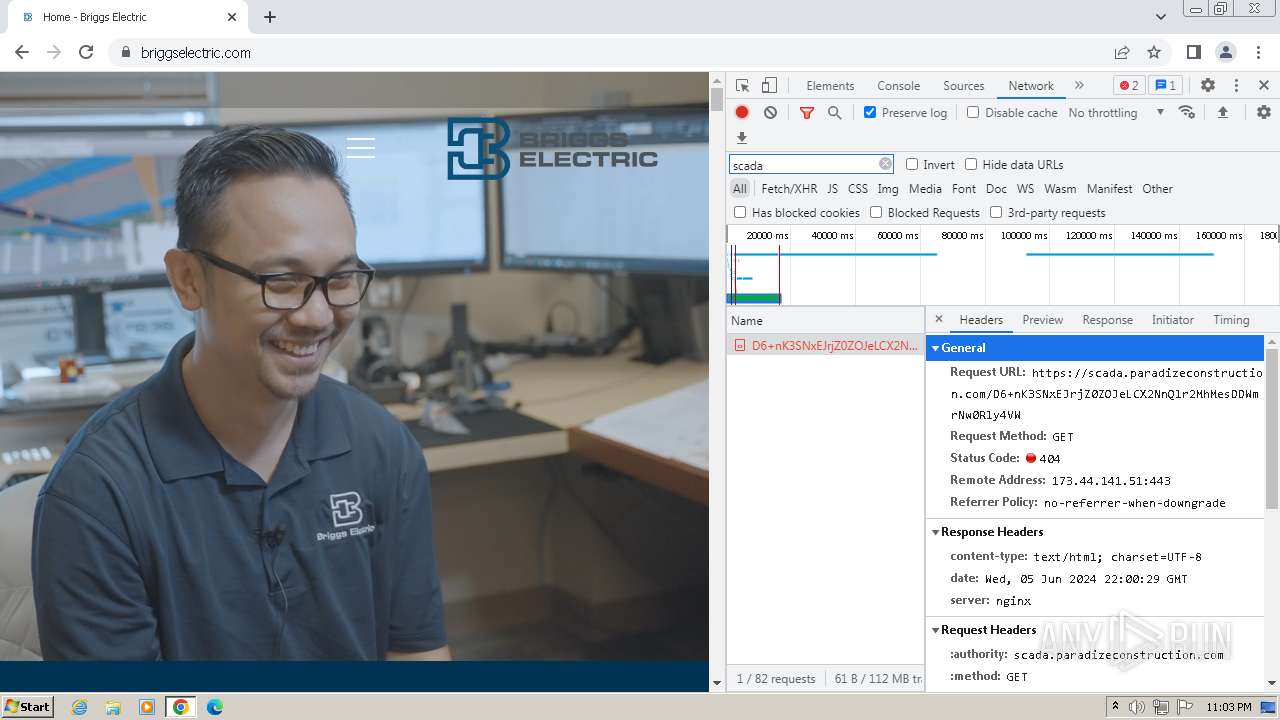
Task: Collapse the General headers section
Action: pyautogui.click(x=962, y=348)
